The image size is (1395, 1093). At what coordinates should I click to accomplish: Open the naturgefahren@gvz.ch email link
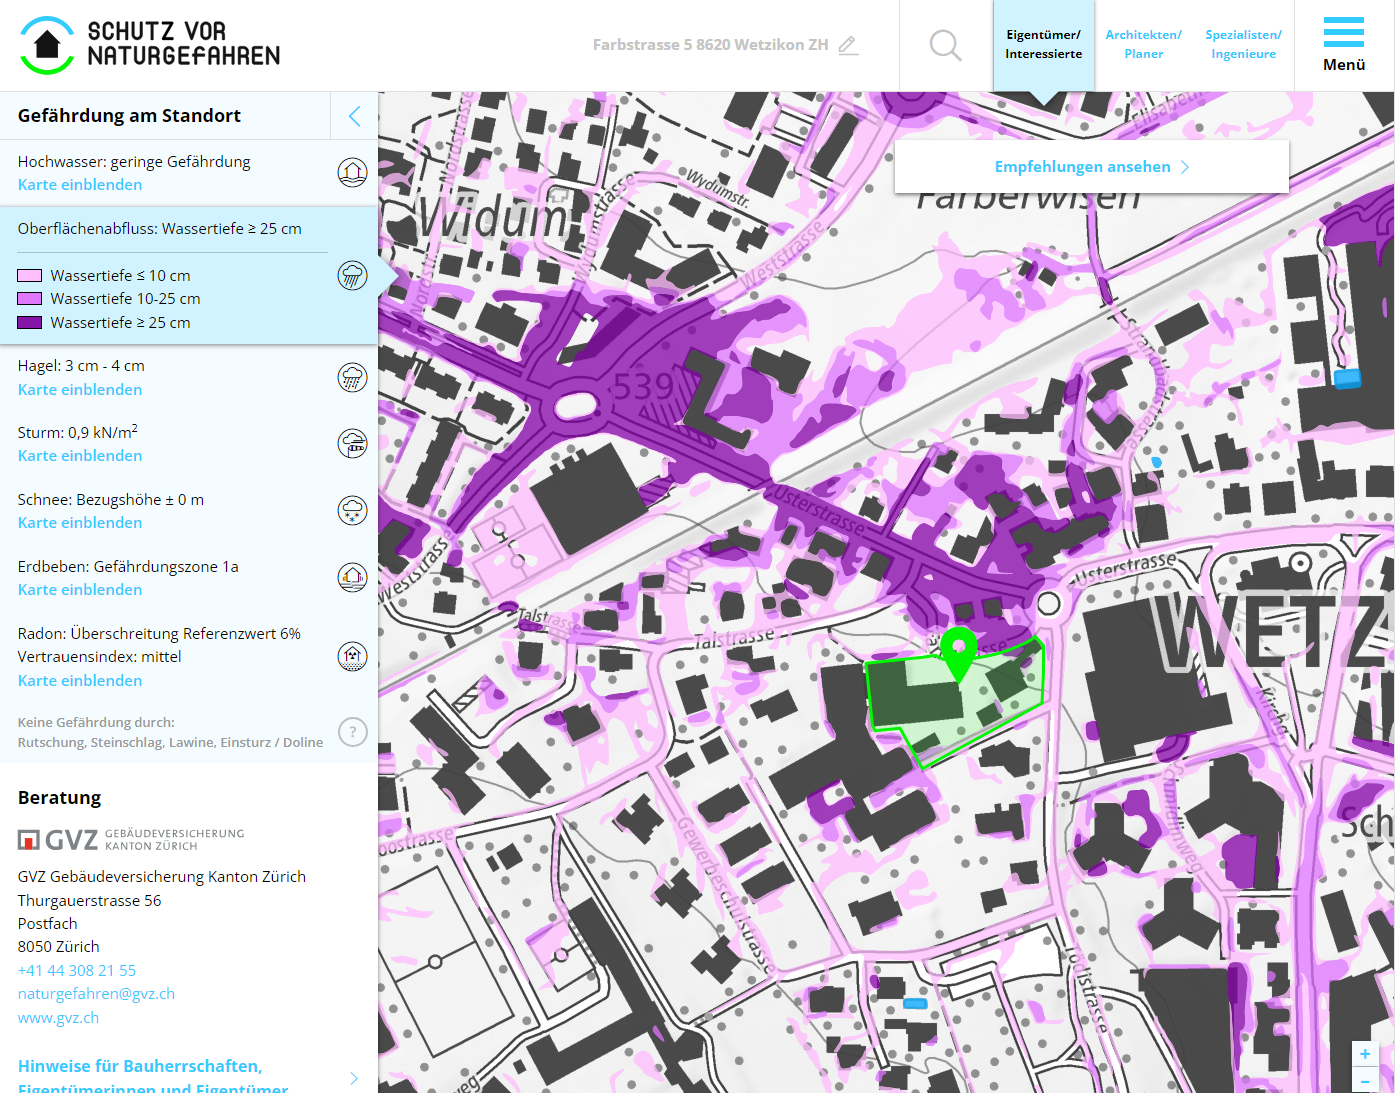point(96,994)
